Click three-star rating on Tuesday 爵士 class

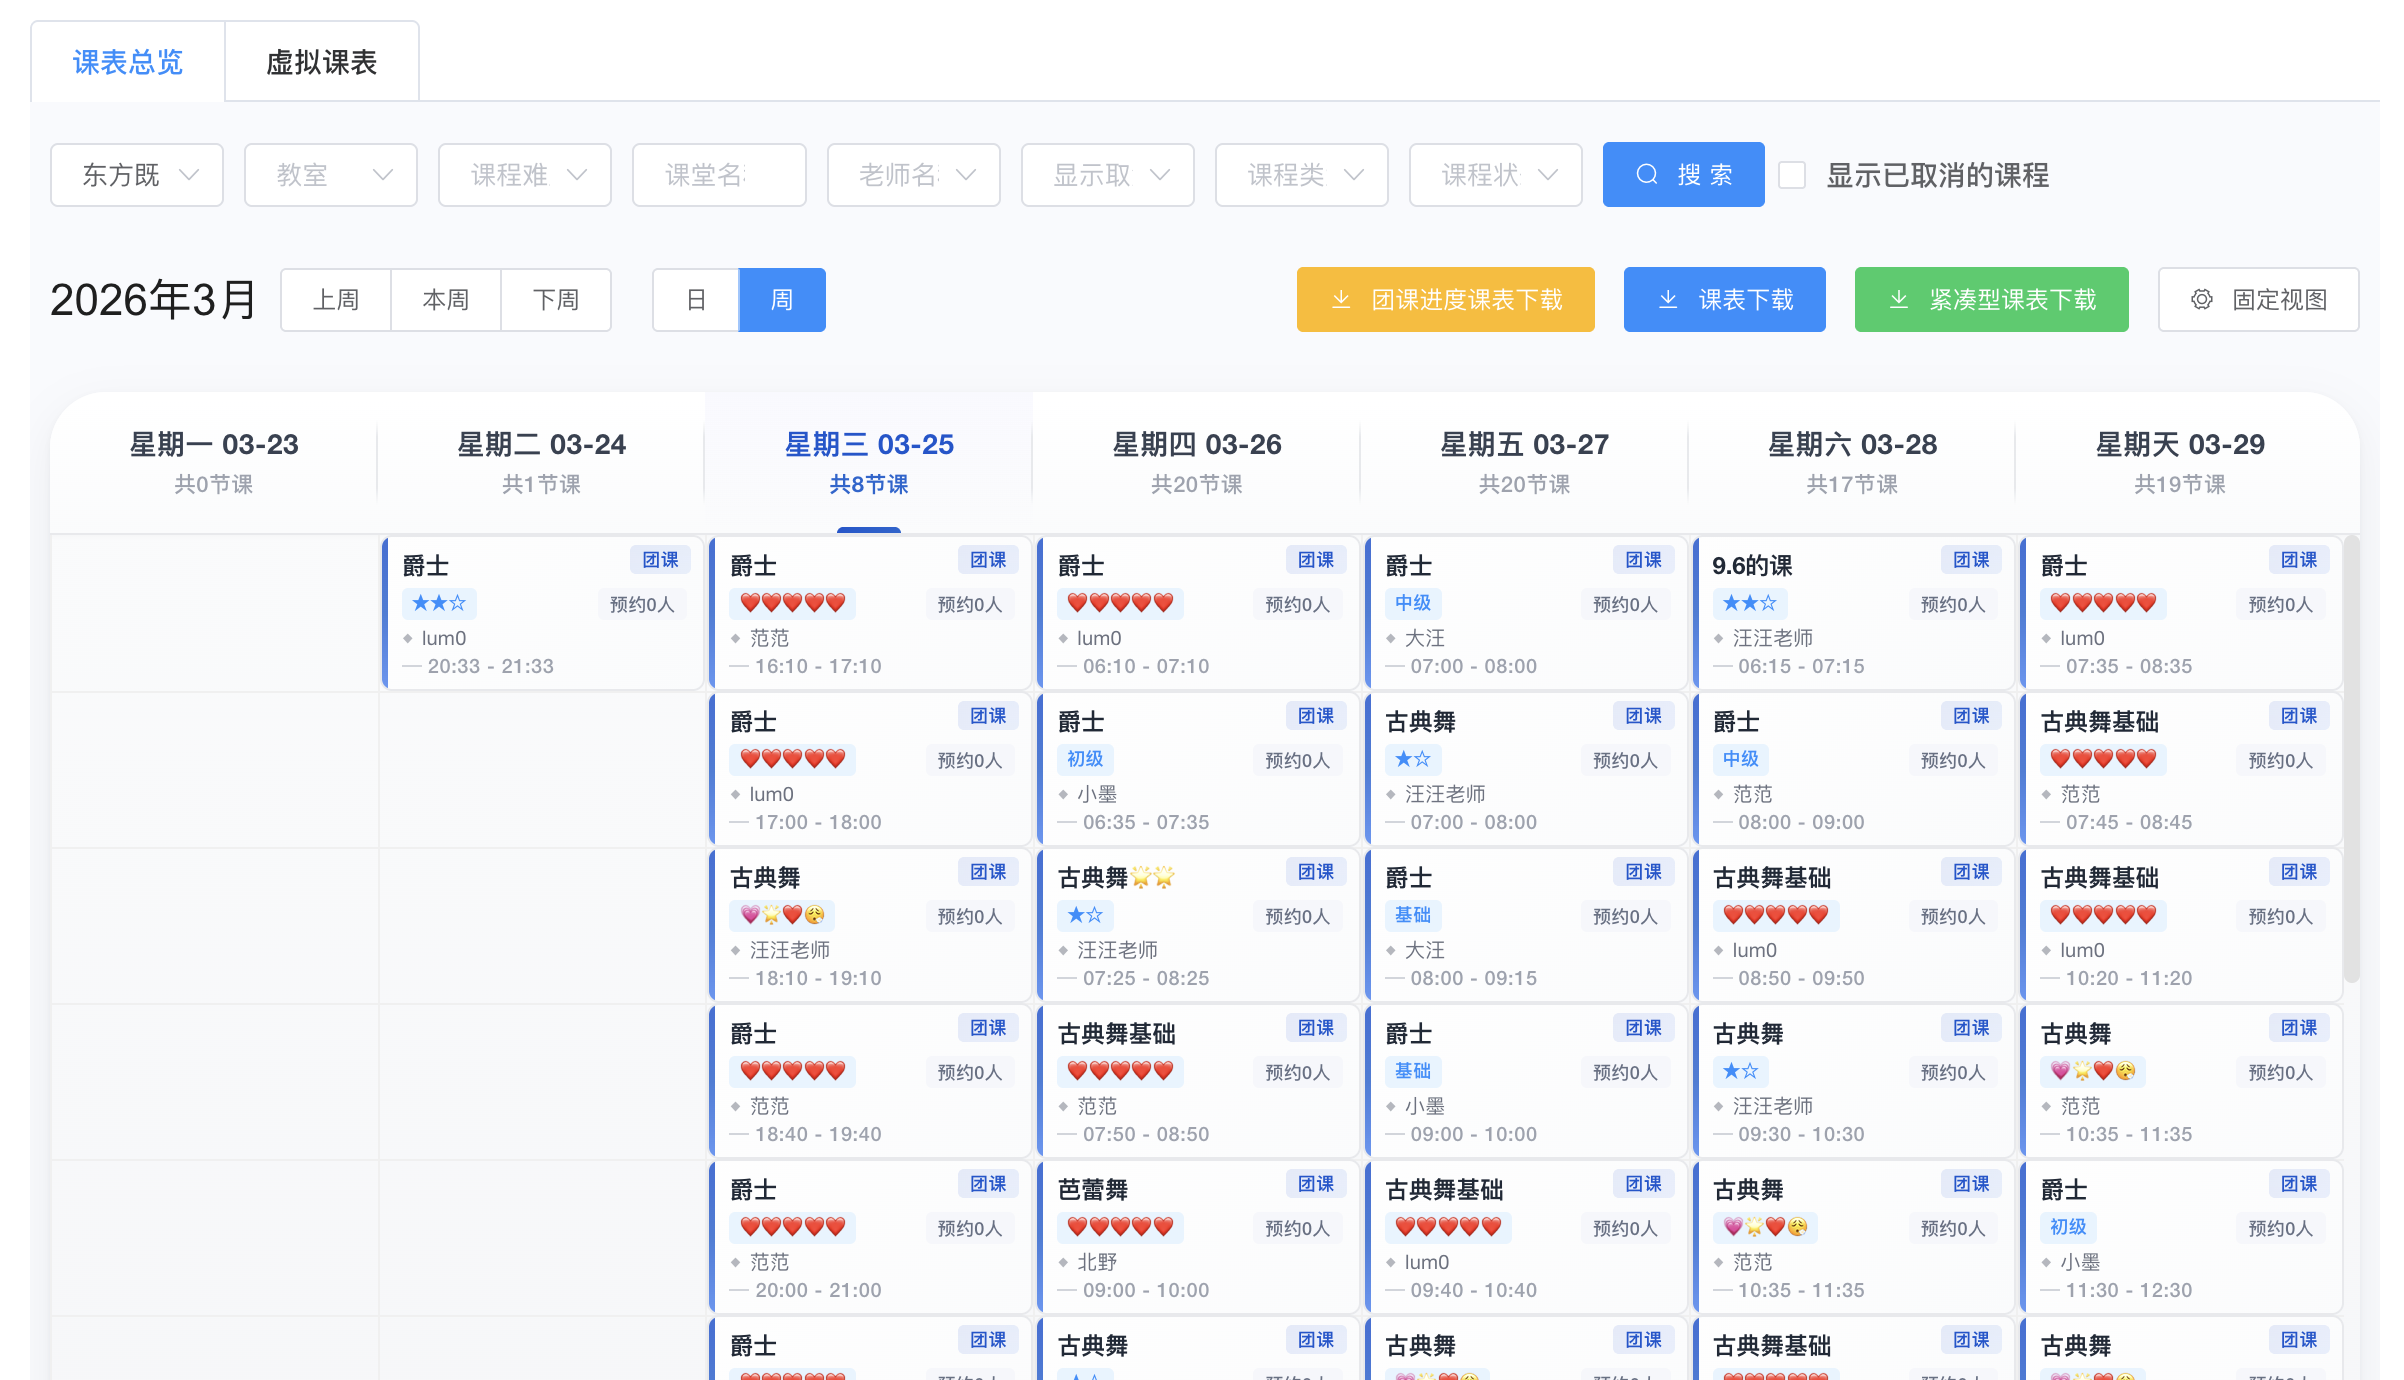439,603
